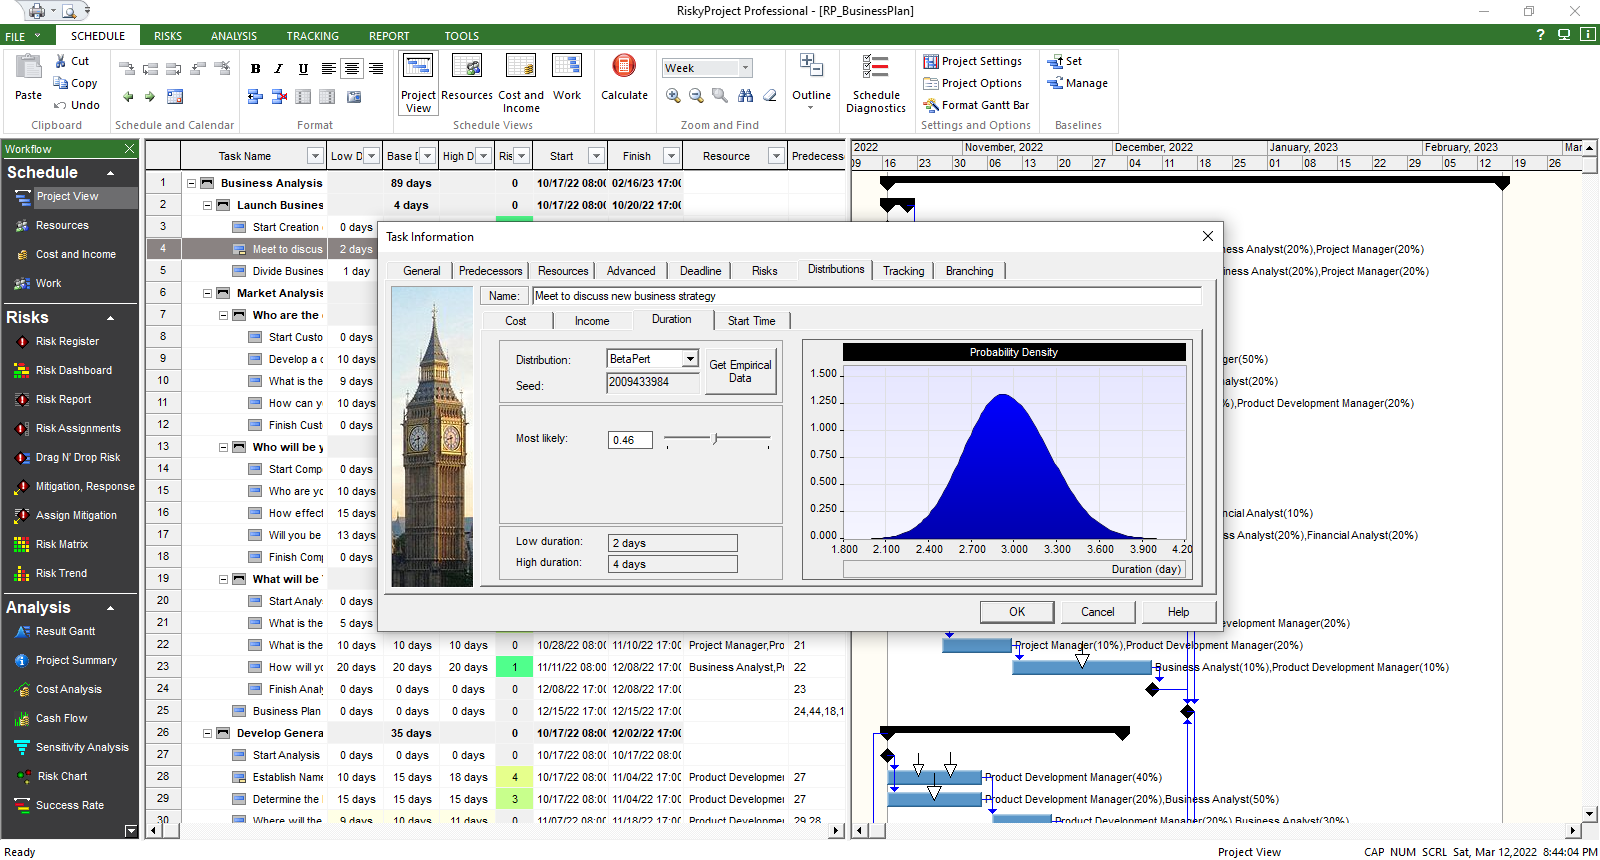Image resolution: width=1600 pixels, height=860 pixels.
Task: Open the Distribution BetaPert dropdown
Action: (x=690, y=359)
